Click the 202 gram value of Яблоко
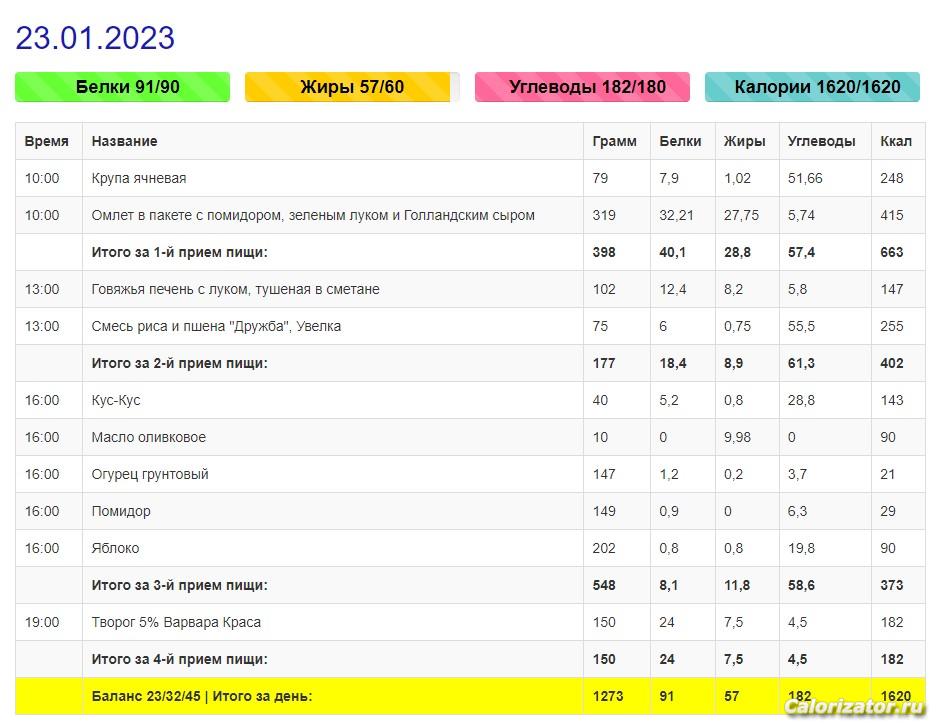The image size is (947, 728). 604,548
